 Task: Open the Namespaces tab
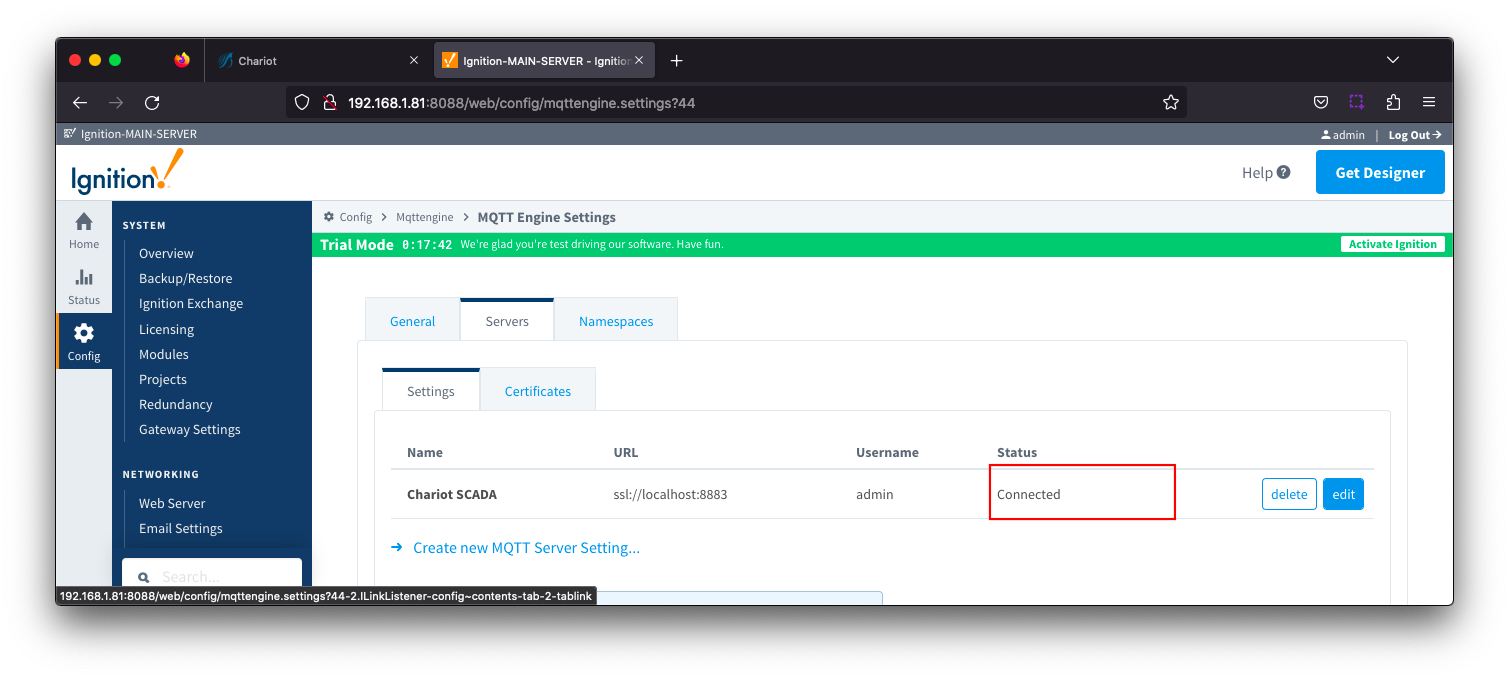point(616,321)
